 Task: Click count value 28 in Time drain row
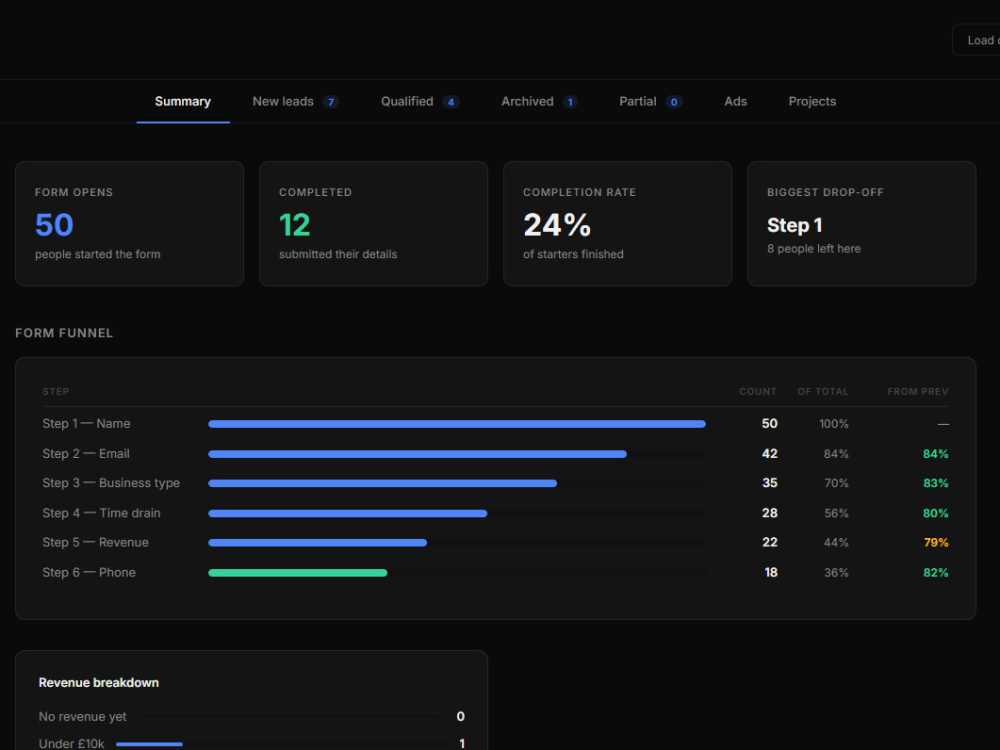tap(770, 513)
